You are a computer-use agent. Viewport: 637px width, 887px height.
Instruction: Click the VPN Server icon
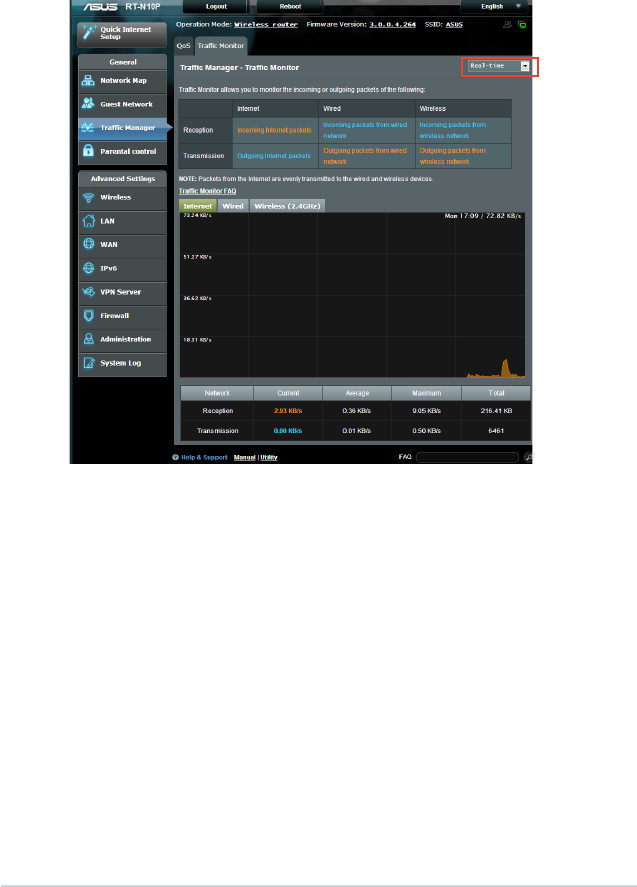click(88, 292)
